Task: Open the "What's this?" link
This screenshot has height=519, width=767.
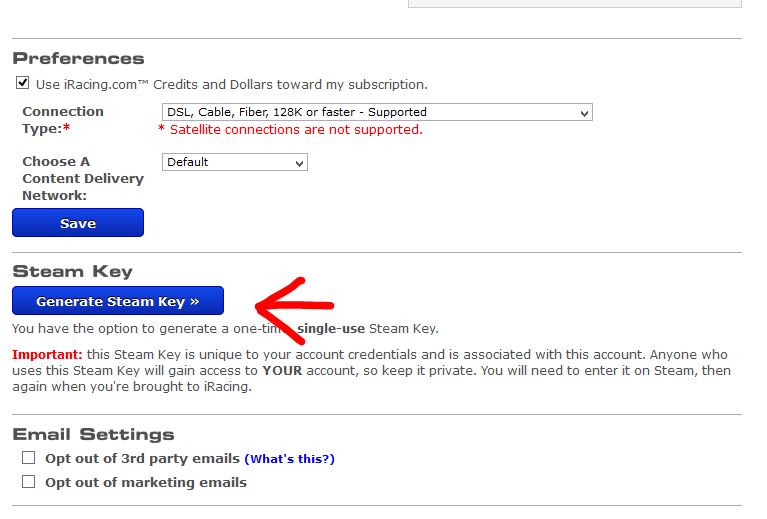Action: coord(289,459)
